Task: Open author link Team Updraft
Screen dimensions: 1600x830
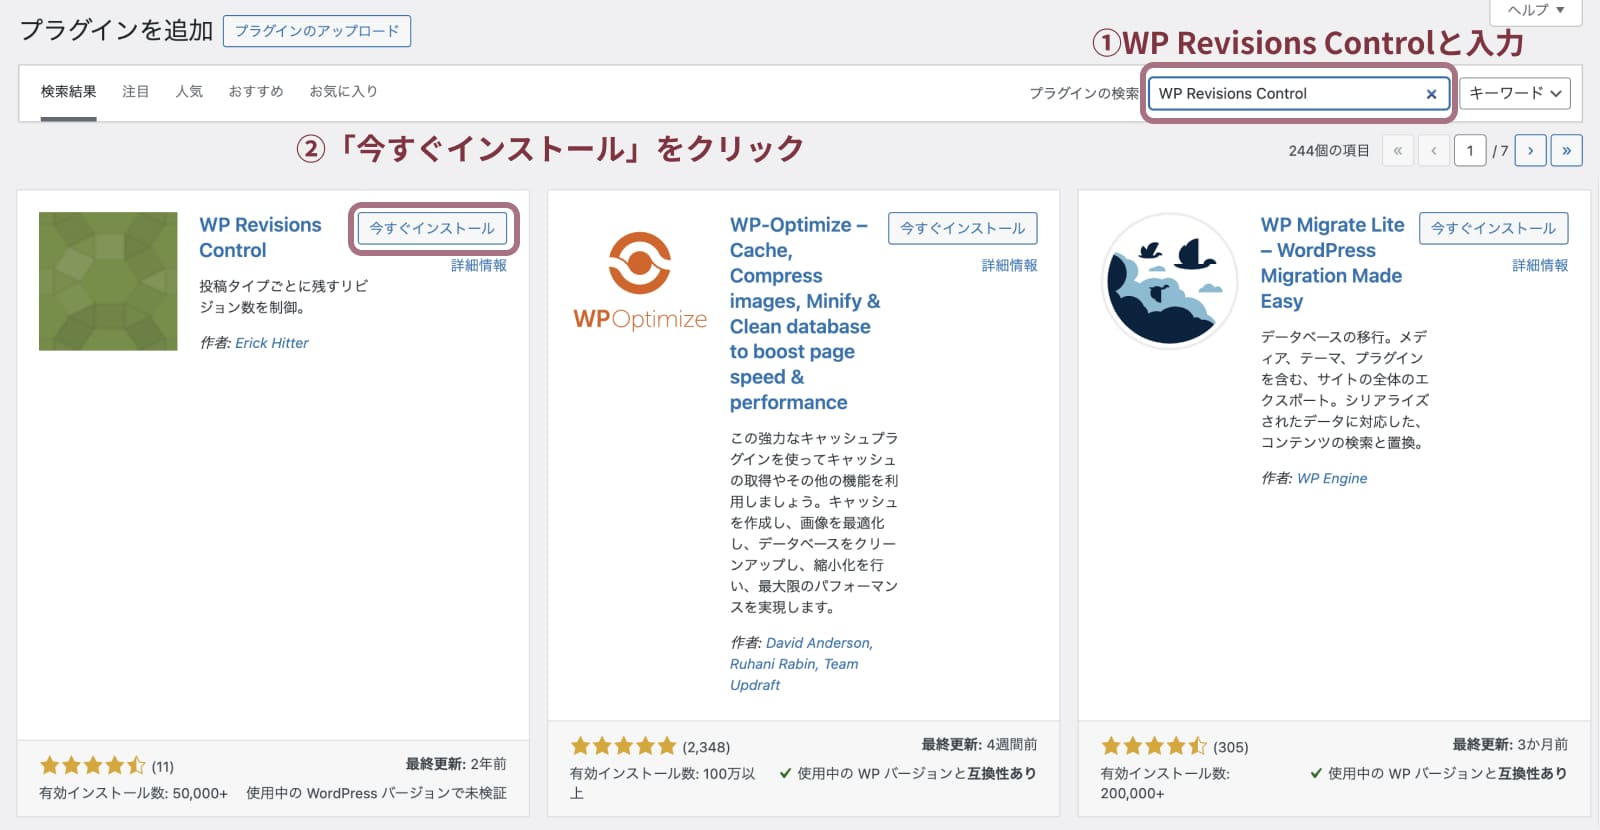Action: 794,675
